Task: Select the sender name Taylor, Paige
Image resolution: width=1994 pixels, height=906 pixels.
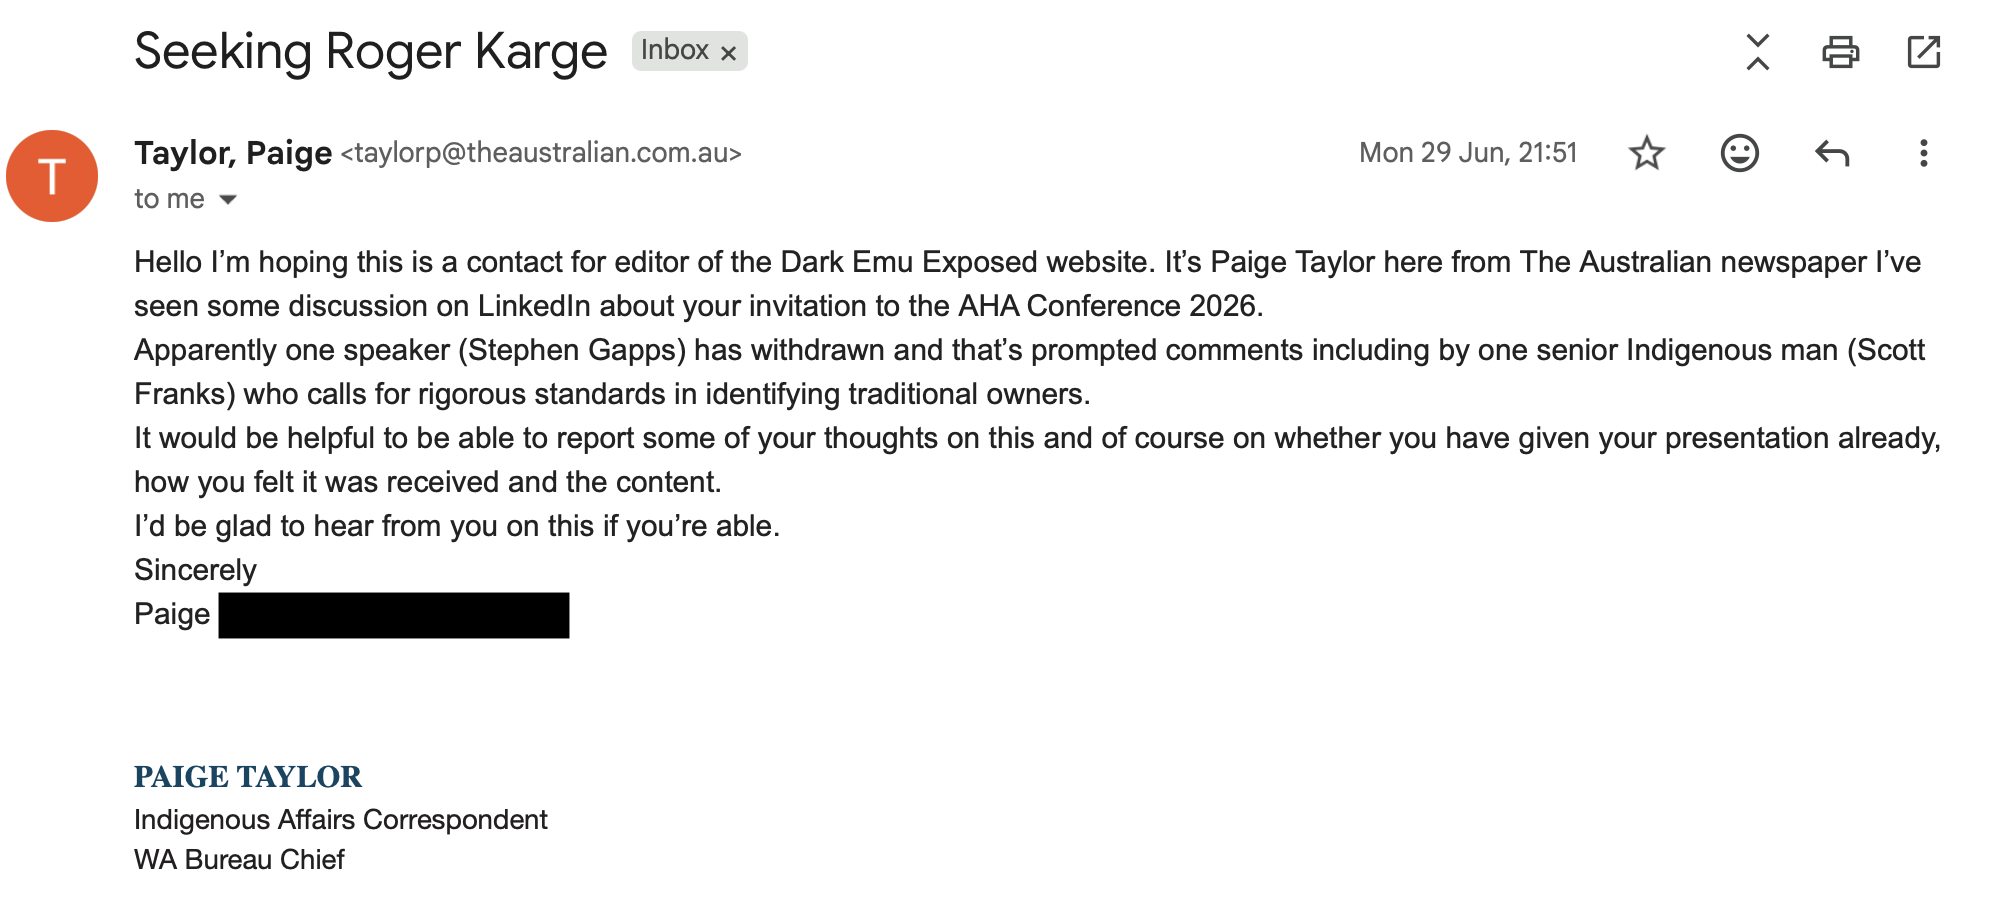Action: 233,153
